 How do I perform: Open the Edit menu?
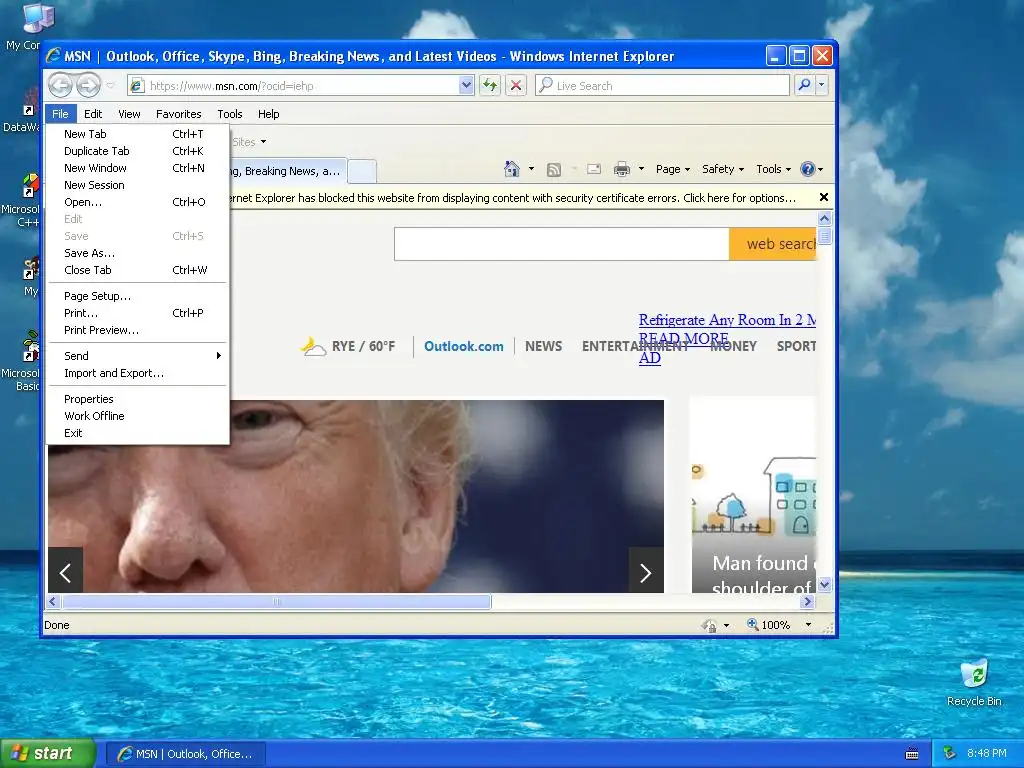coord(93,114)
